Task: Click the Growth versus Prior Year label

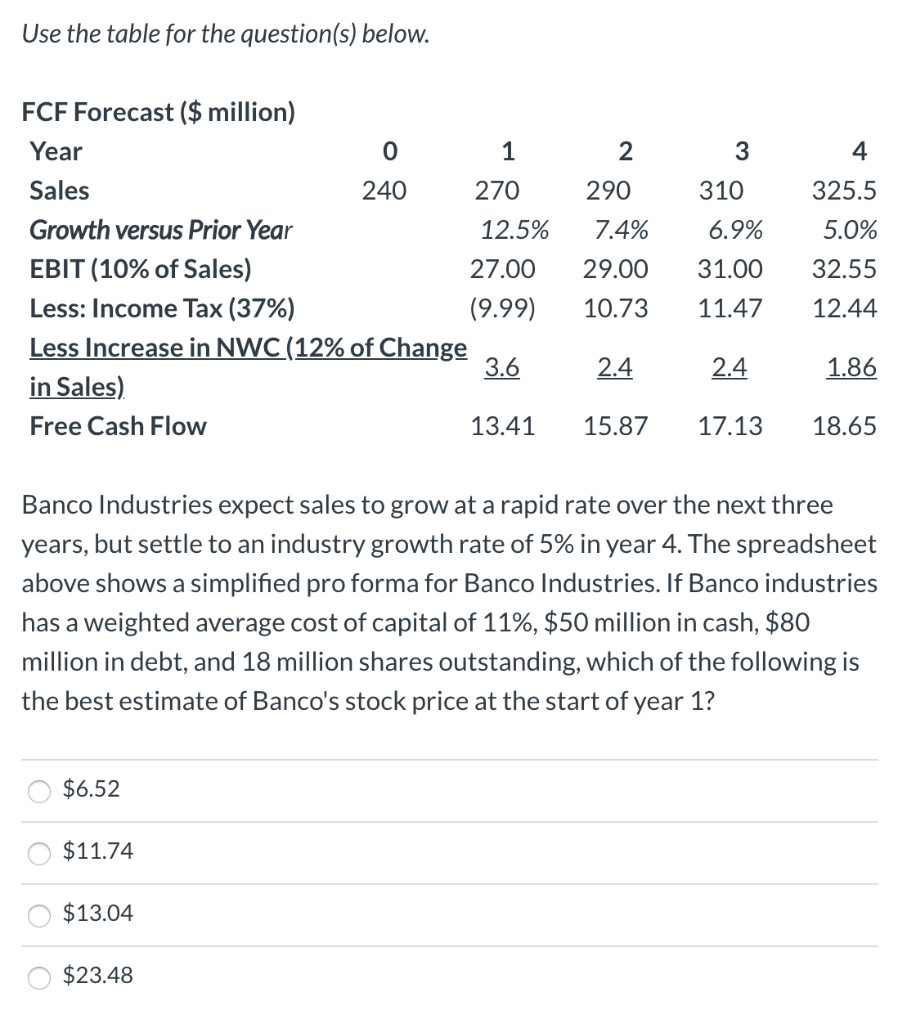Action: pyautogui.click(x=162, y=230)
